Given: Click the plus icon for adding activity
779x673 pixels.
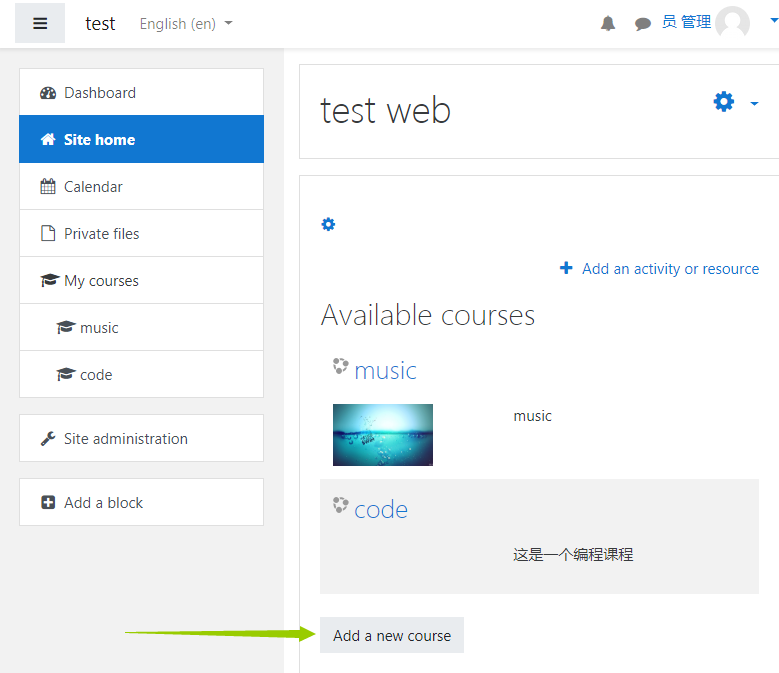Looking at the screenshot, I should click(x=566, y=268).
